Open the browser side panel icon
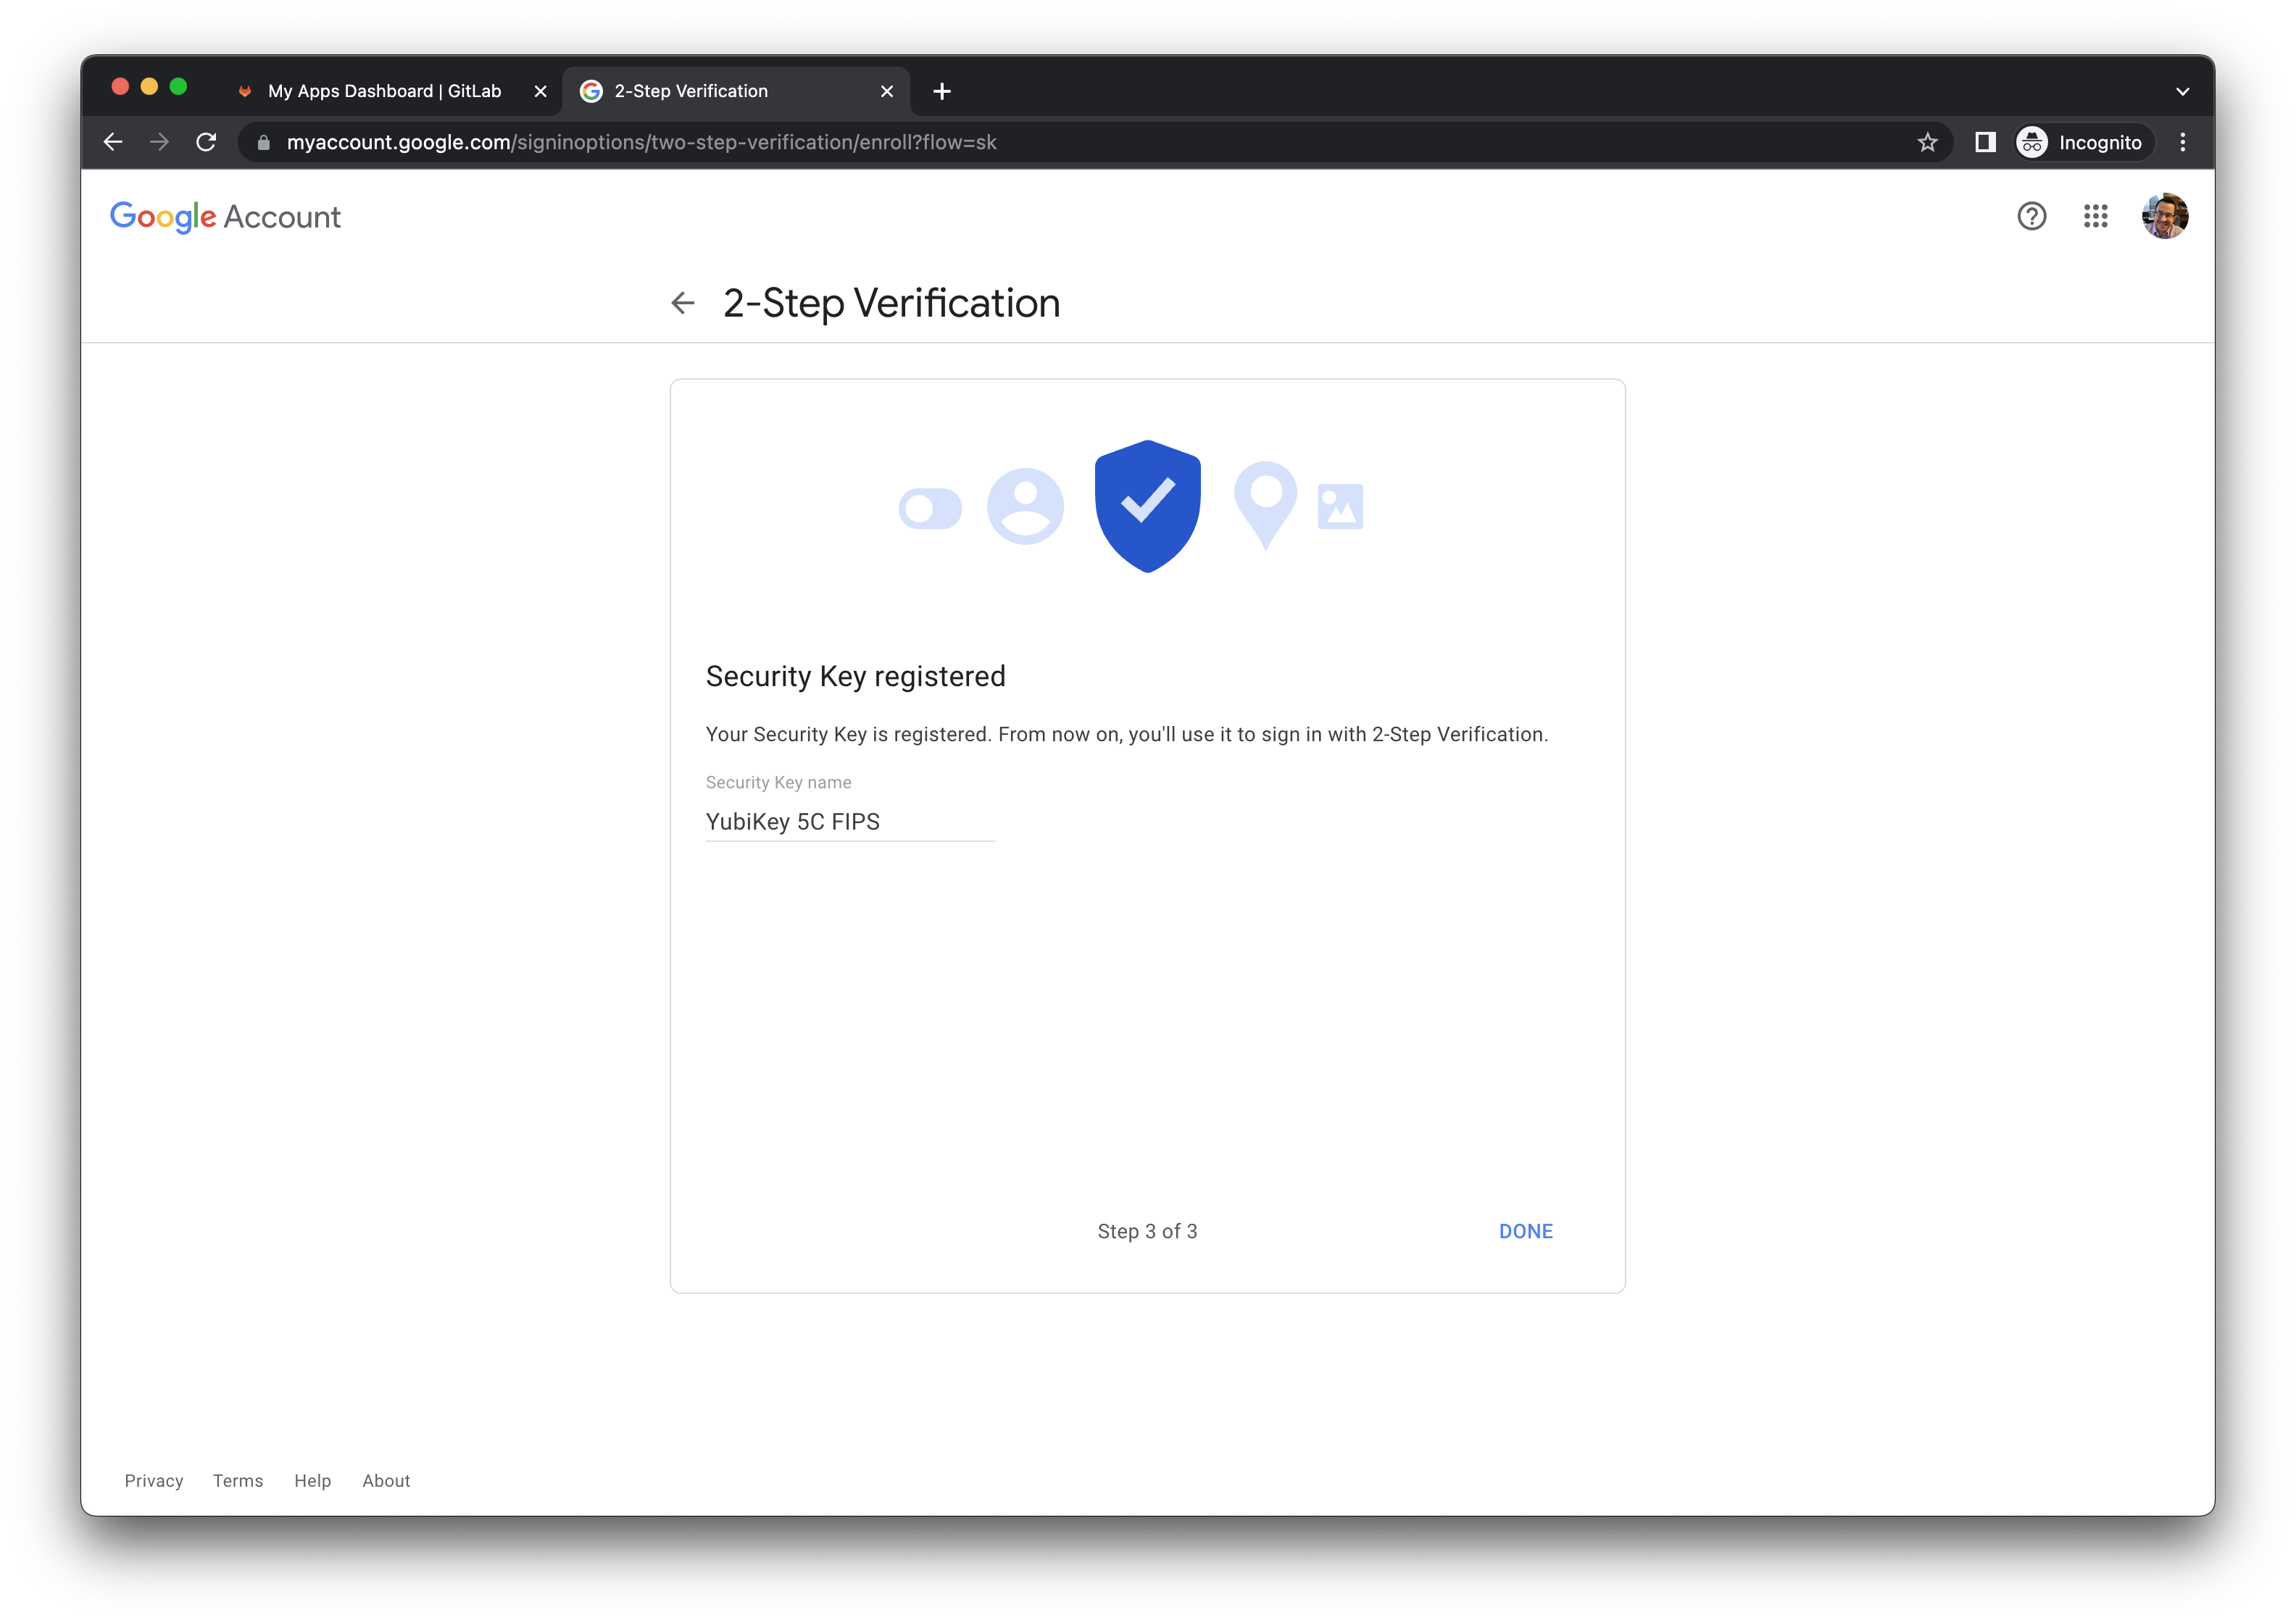This screenshot has width=2296, height=1623. coord(1985,142)
